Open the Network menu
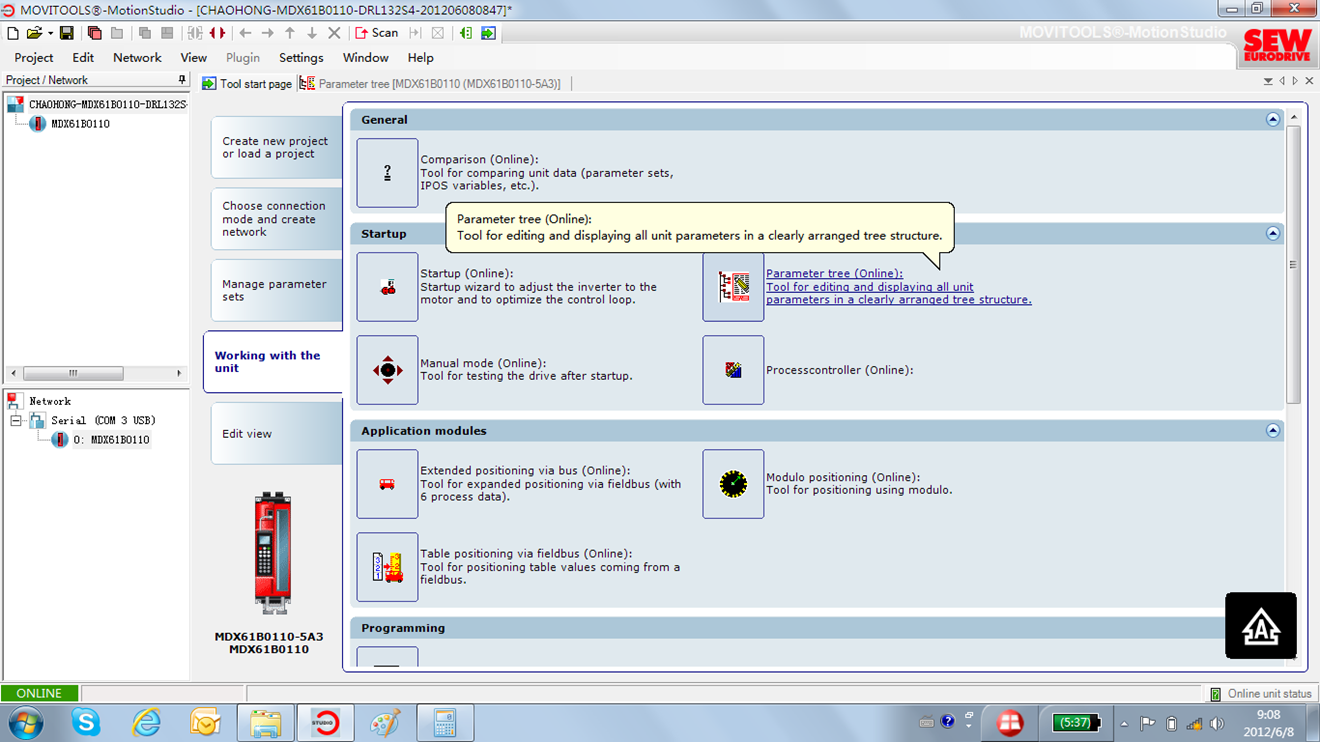The height and width of the screenshot is (742, 1320). [x=137, y=58]
